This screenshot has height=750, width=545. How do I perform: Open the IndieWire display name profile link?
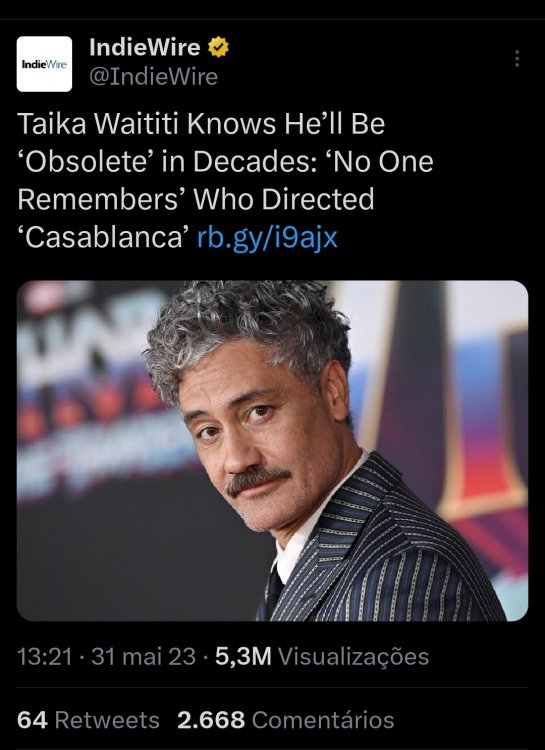pos(145,47)
